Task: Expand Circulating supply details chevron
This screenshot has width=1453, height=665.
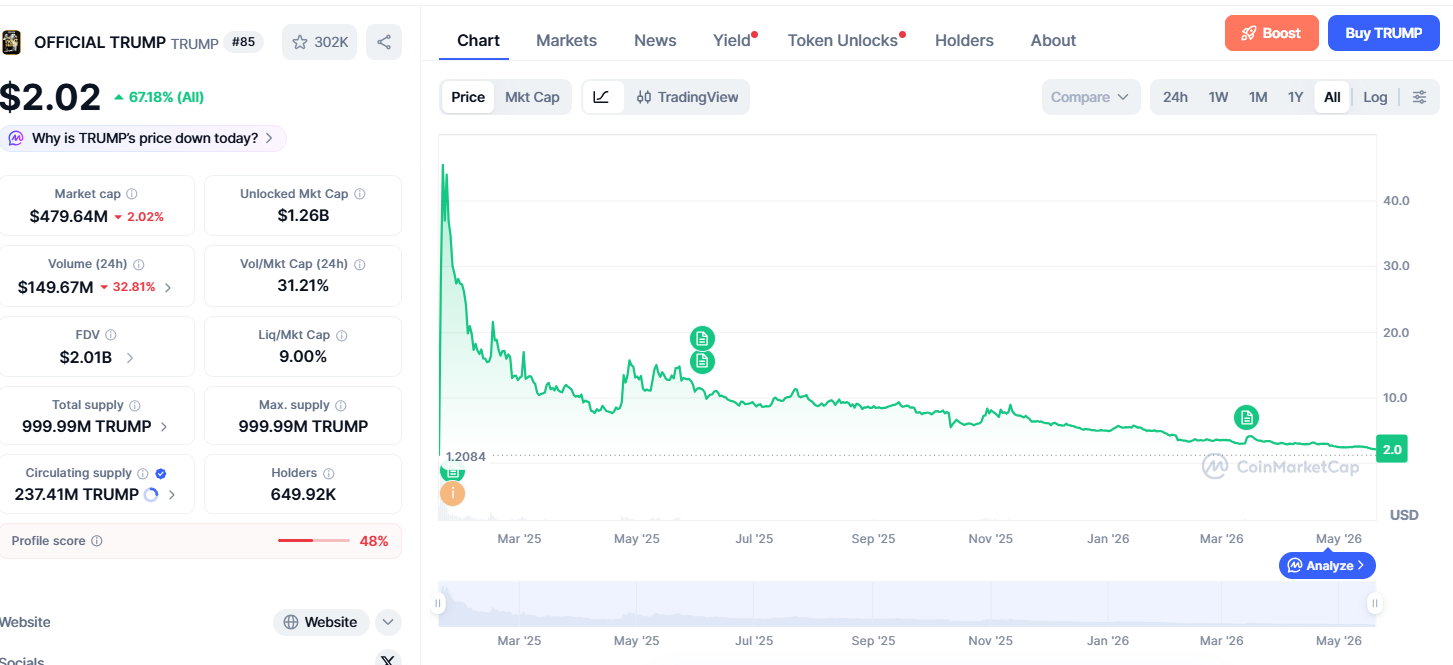Action: [x=172, y=494]
